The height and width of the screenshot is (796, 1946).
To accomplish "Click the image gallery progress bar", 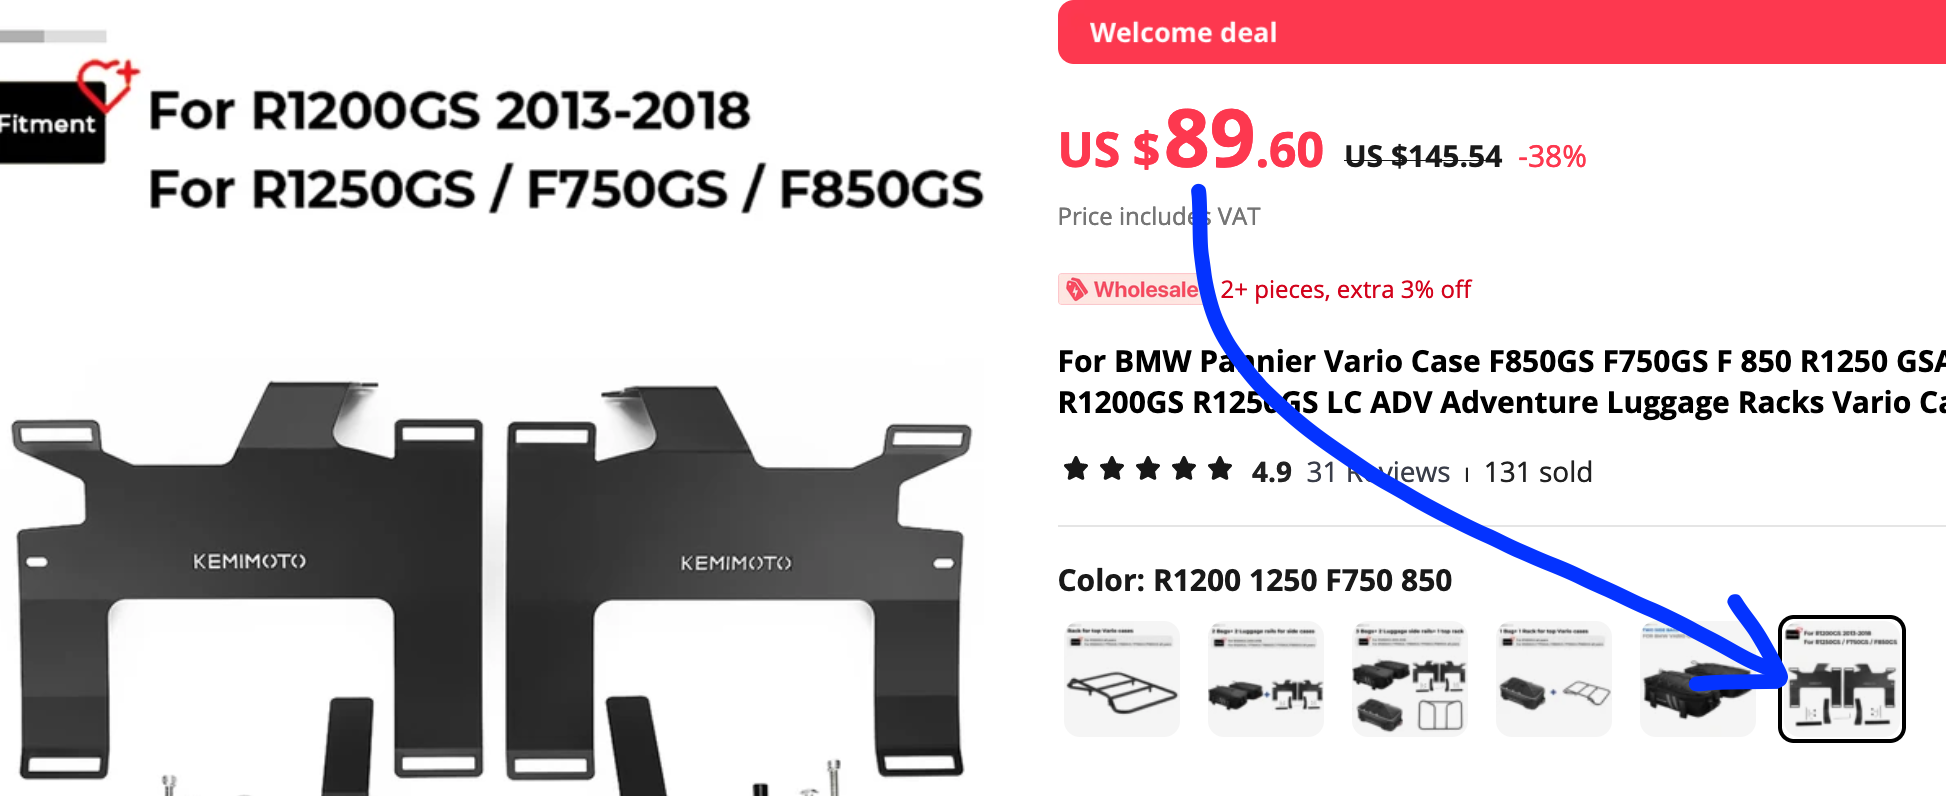I will pyautogui.click(x=53, y=36).
